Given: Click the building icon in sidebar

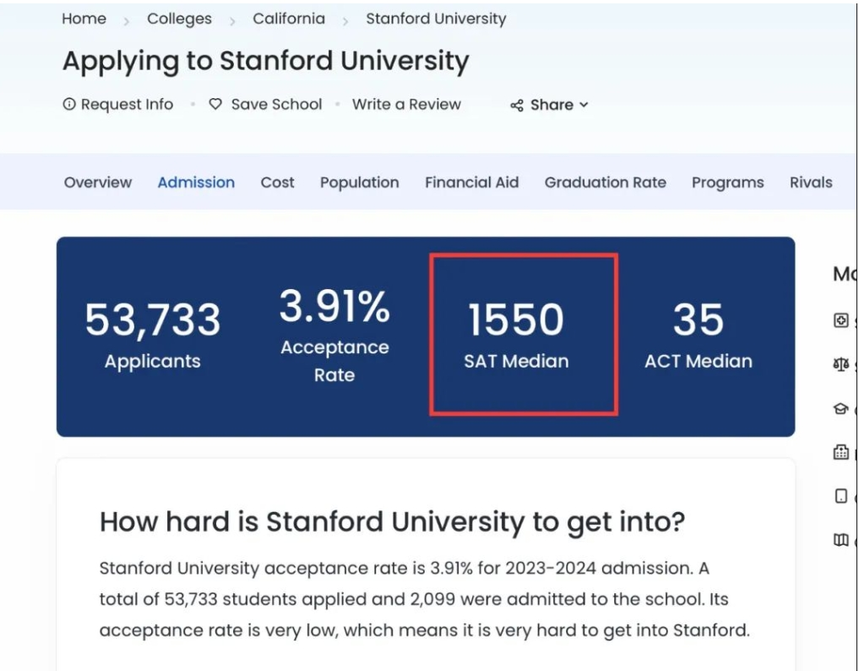Looking at the screenshot, I should pyautogui.click(x=841, y=453).
